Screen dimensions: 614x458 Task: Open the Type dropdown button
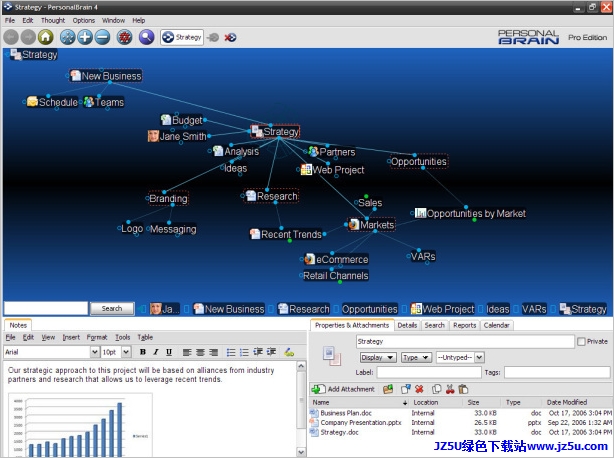[x=416, y=357]
